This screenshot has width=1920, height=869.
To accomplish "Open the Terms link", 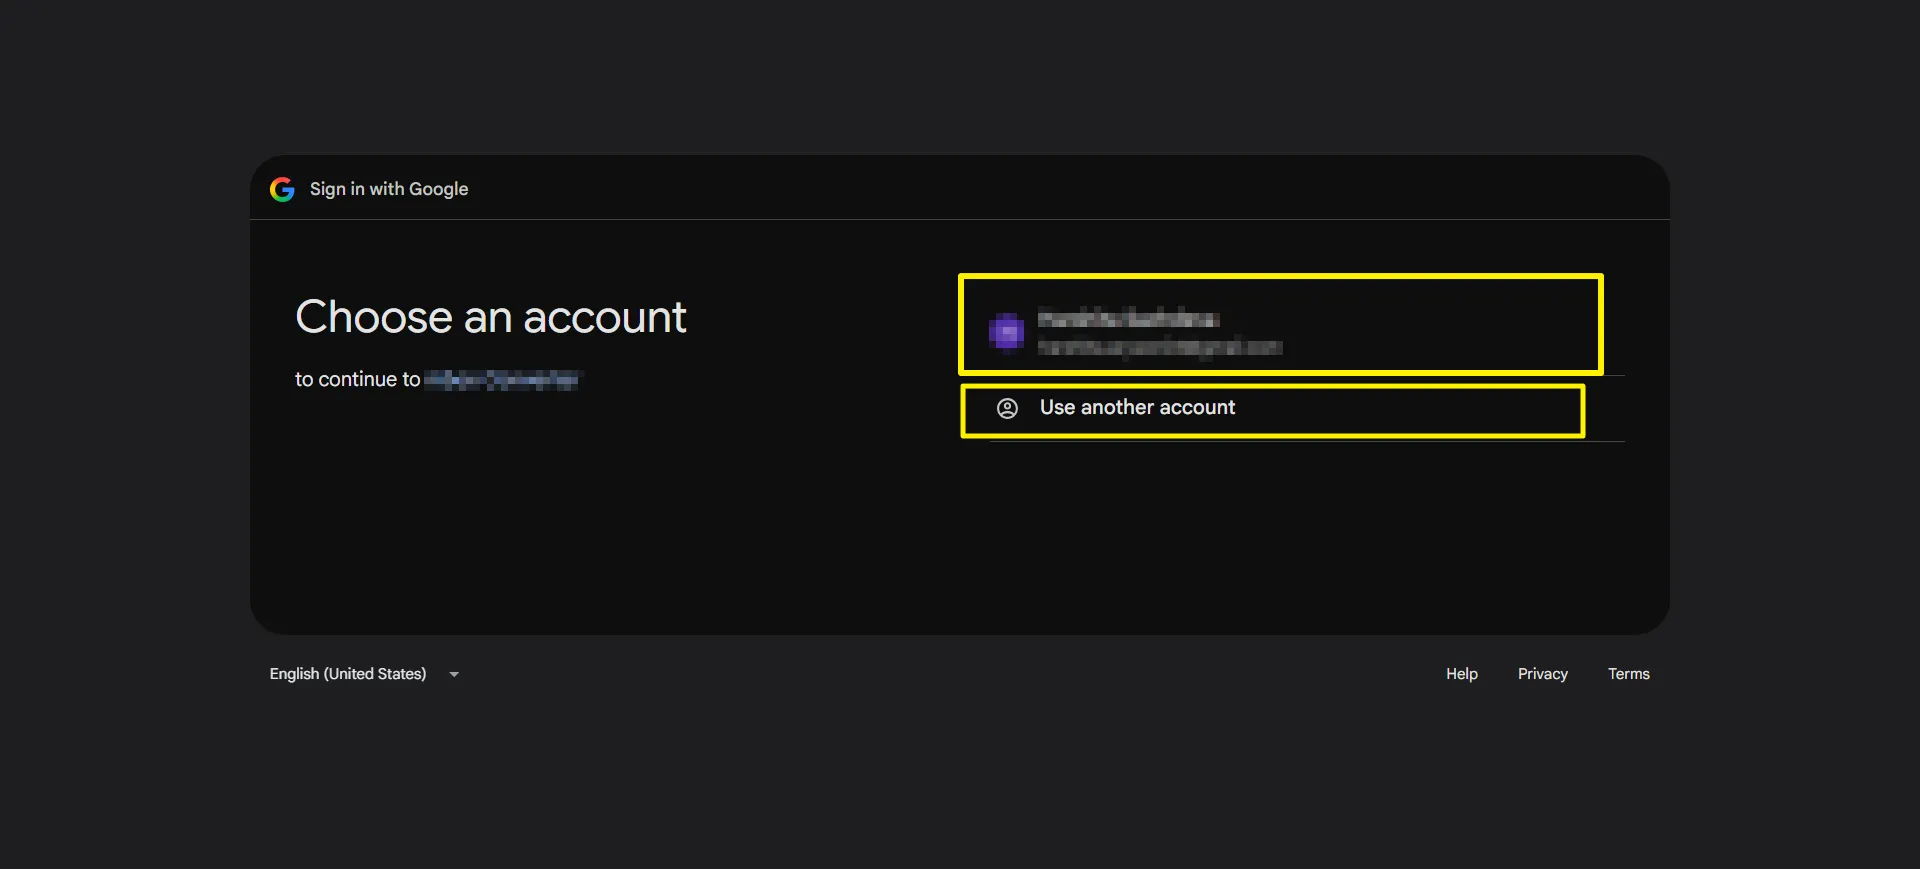I will point(1628,674).
